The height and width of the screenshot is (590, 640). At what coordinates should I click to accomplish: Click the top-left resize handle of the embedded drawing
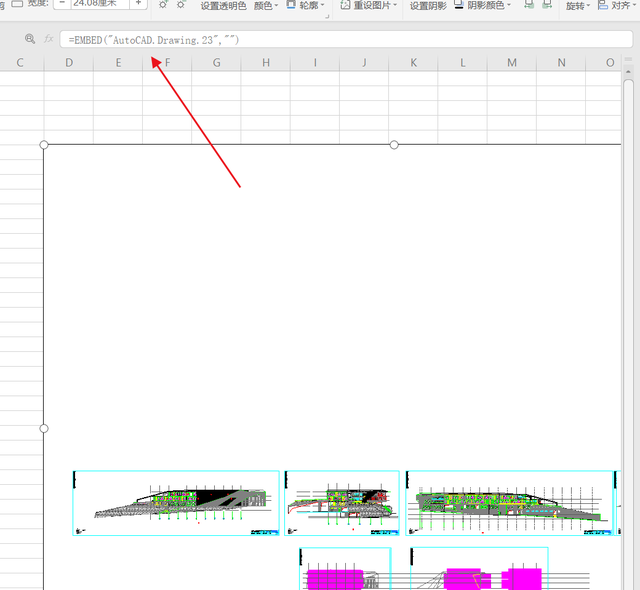(x=44, y=144)
